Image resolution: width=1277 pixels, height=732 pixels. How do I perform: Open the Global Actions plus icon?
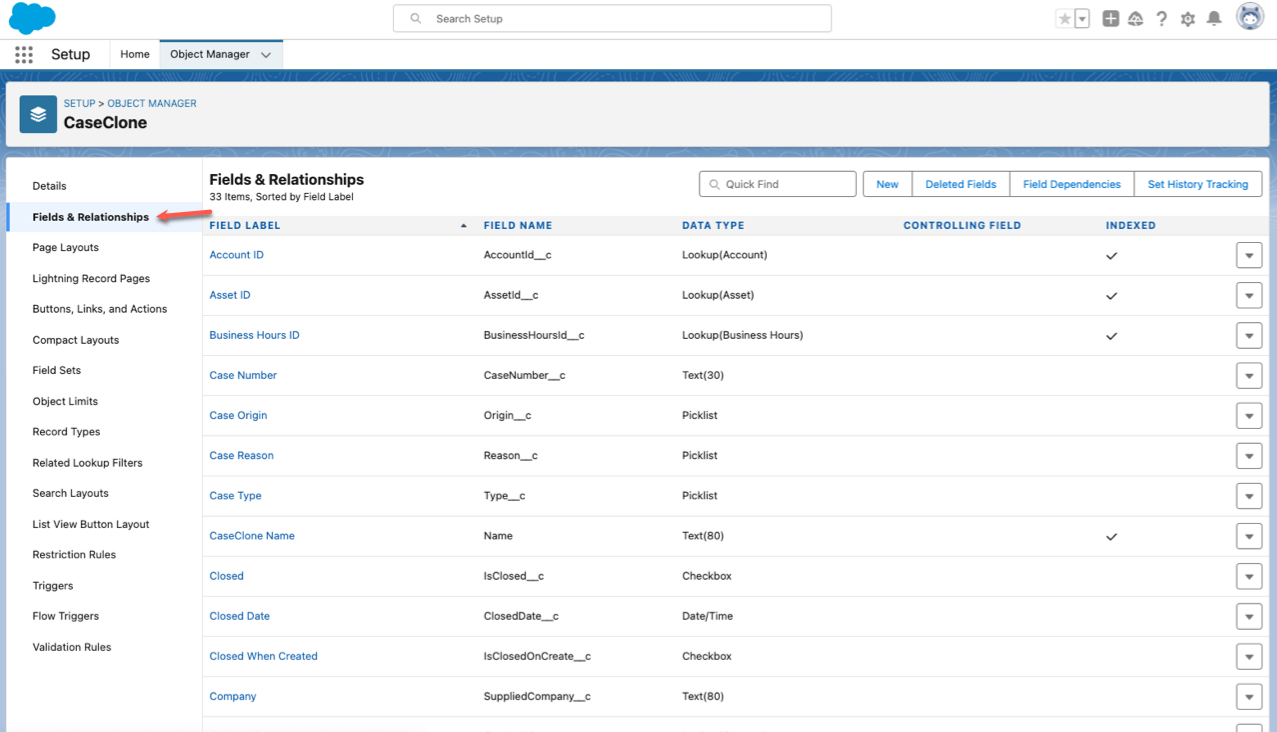pos(1110,19)
